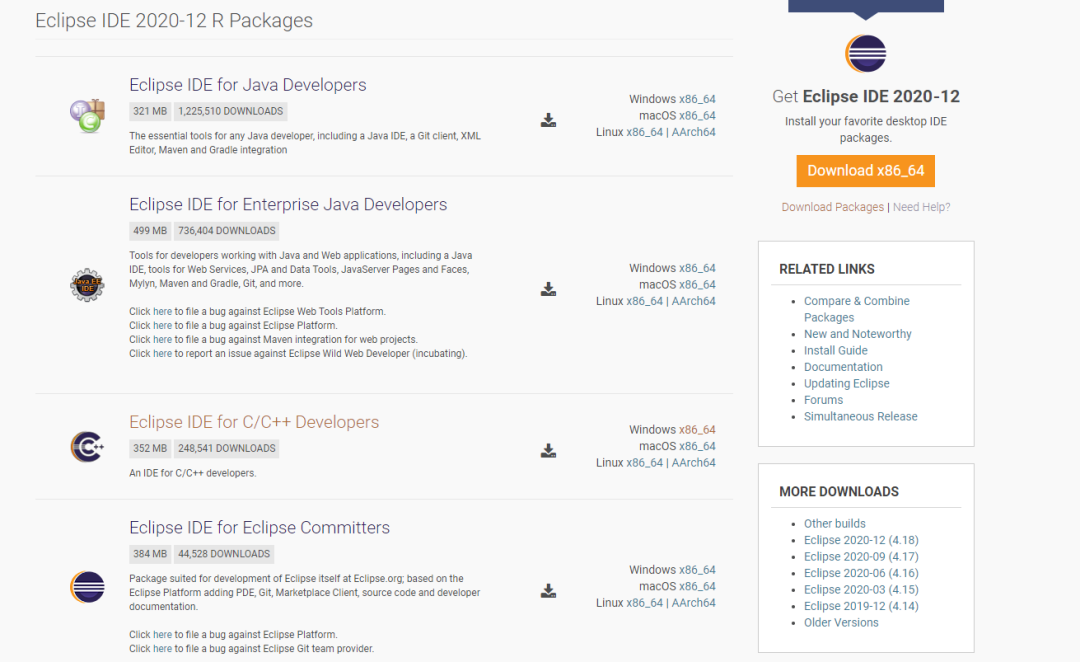Viewport: 1080px width, 662px height.
Task: Click 'here' to file Web Tools Platform bug
Action: tap(163, 311)
